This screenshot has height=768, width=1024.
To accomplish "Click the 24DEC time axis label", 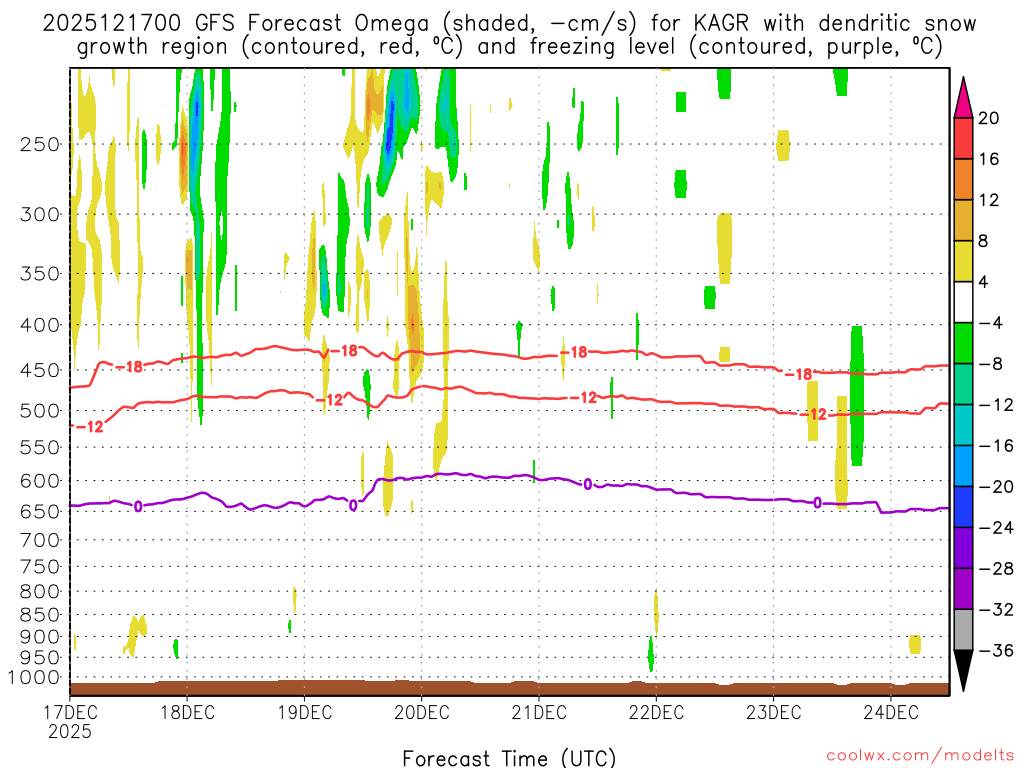I will pyautogui.click(x=891, y=712).
